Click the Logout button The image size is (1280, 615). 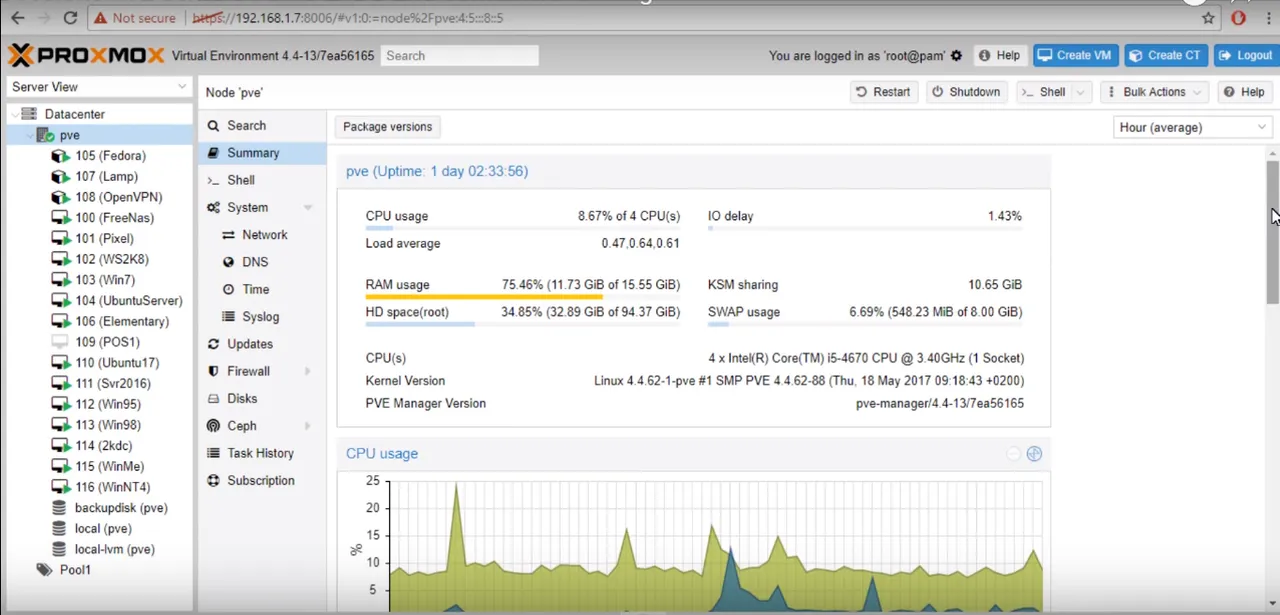(x=1246, y=56)
